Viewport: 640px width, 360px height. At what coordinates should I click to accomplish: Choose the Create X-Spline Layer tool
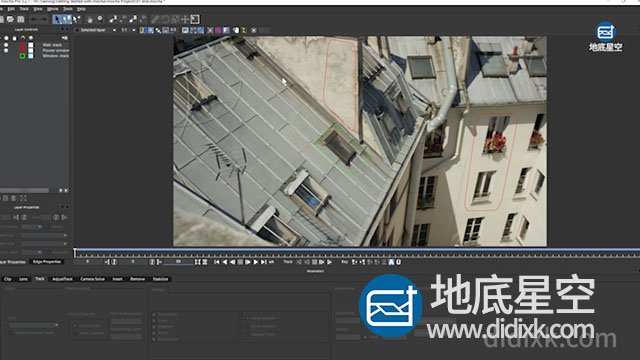pos(113,19)
